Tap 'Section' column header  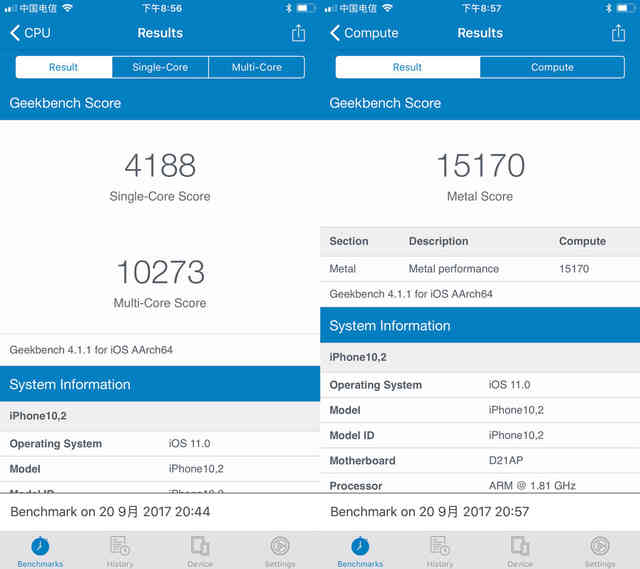(x=349, y=241)
